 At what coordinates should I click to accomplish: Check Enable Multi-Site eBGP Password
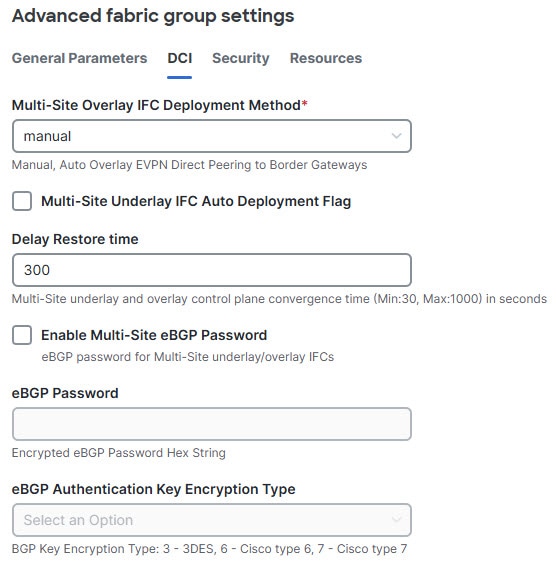point(22,335)
